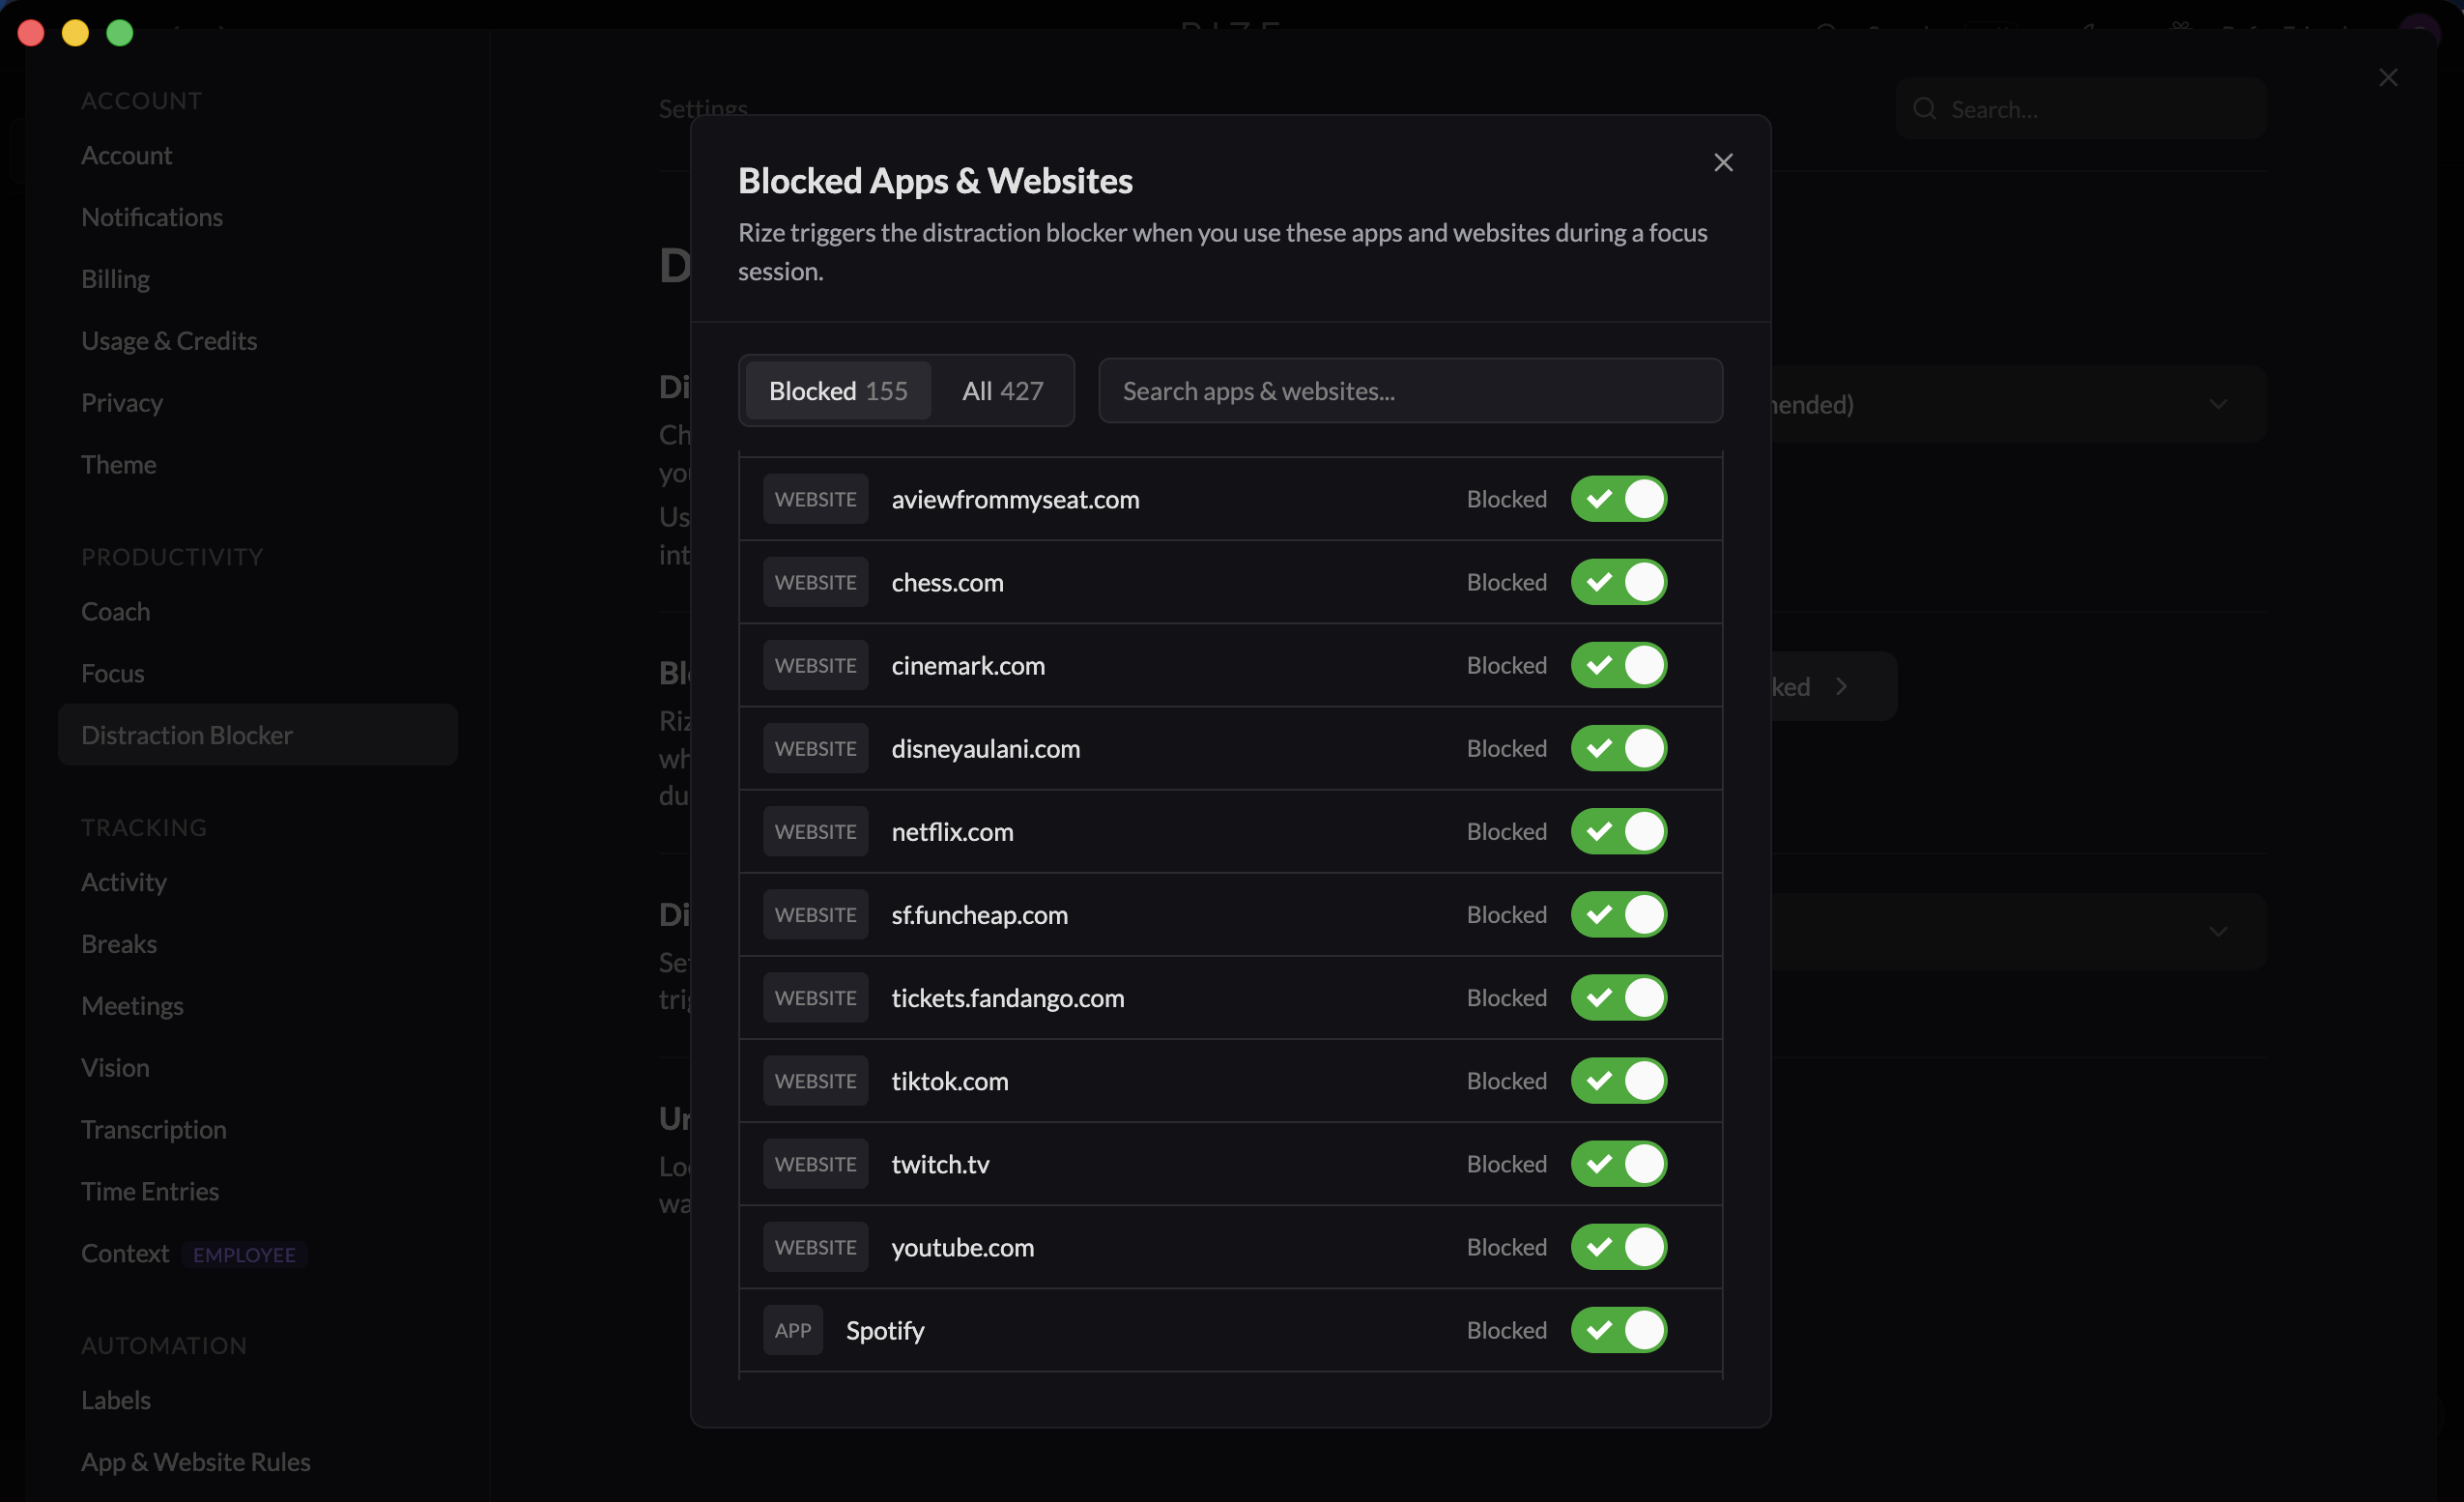Image resolution: width=2464 pixels, height=1502 pixels.
Task: Open Privacy settings
Action: [x=122, y=402]
